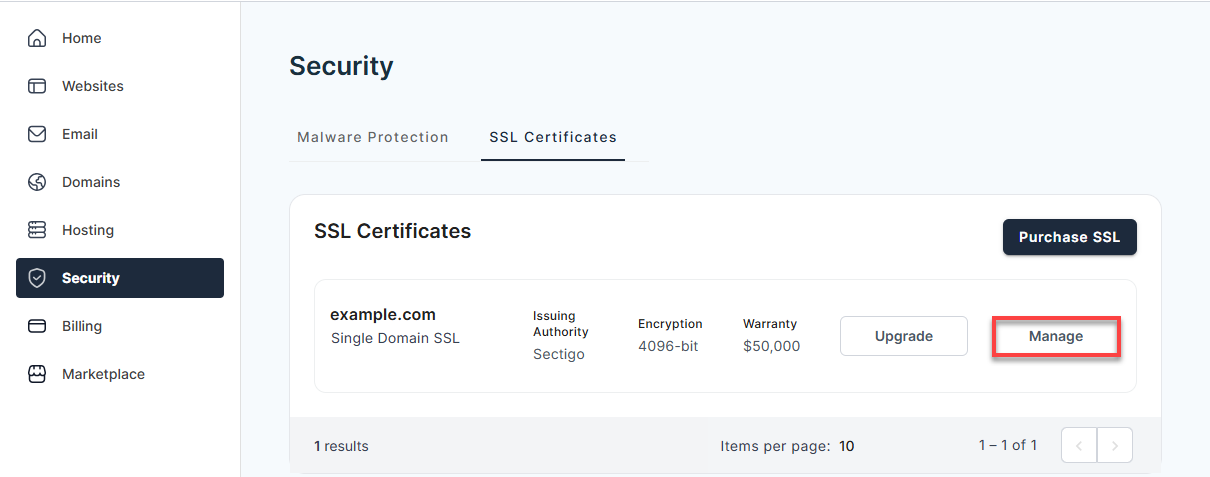This screenshot has height=477, width=1210.
Task: Click the Billing card icon
Action: (x=37, y=326)
